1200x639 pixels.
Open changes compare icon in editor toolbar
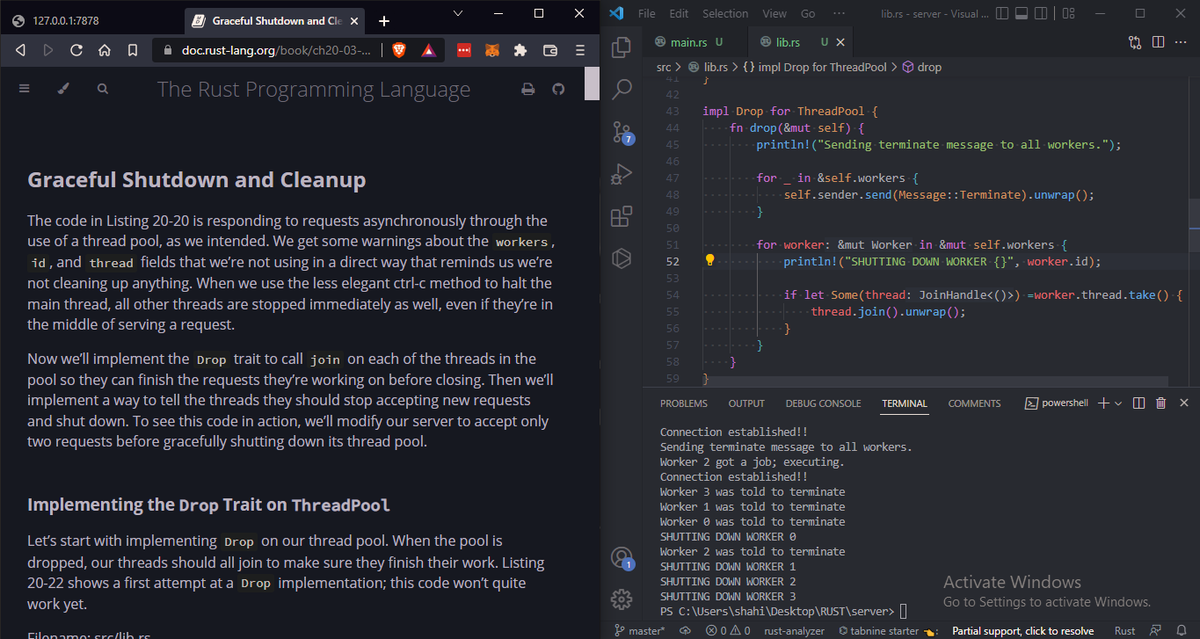click(1134, 42)
